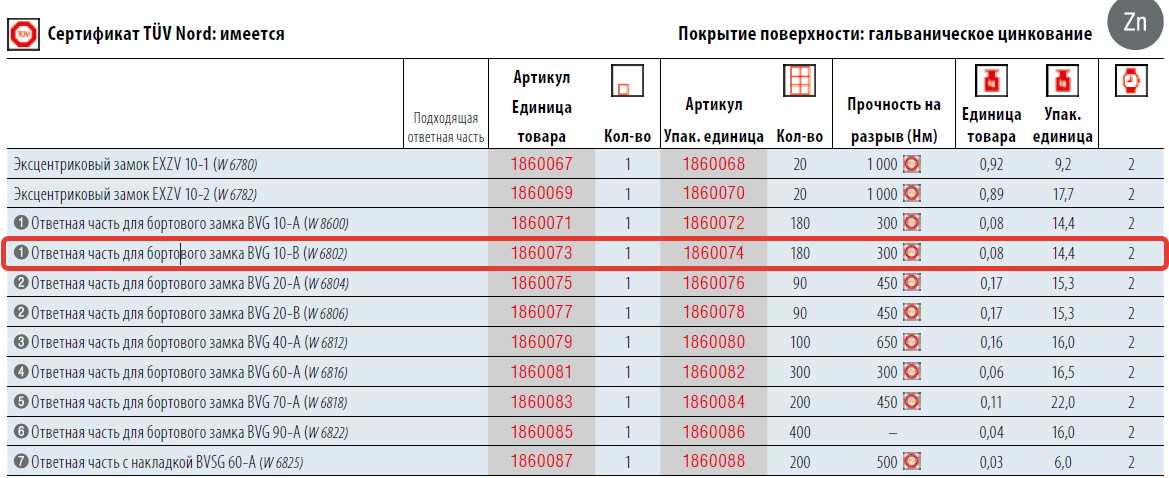Select article number 1860084
1169x478 pixels.
(x=713, y=402)
